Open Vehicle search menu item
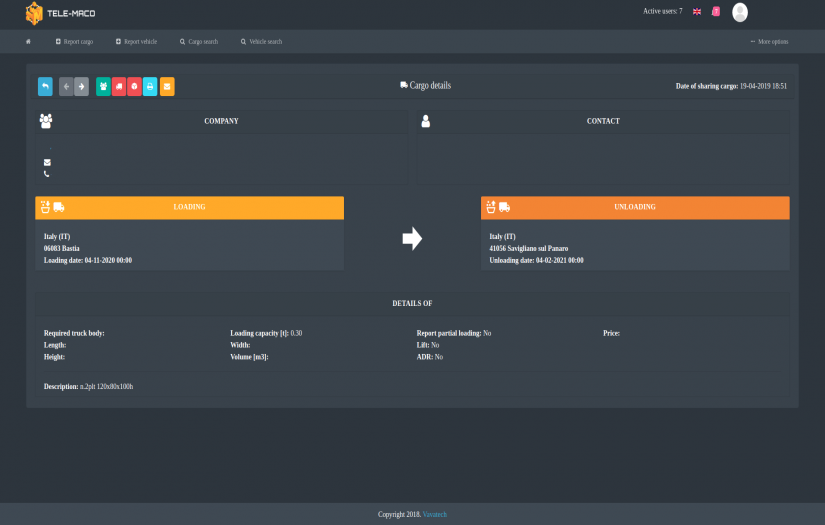The height and width of the screenshot is (525, 825). tap(261, 42)
